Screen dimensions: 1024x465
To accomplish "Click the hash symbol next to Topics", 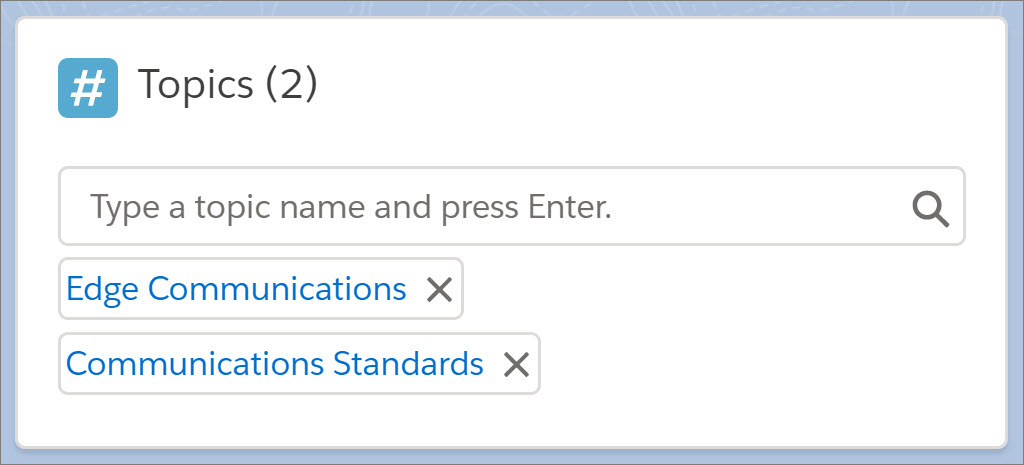I will (88, 88).
